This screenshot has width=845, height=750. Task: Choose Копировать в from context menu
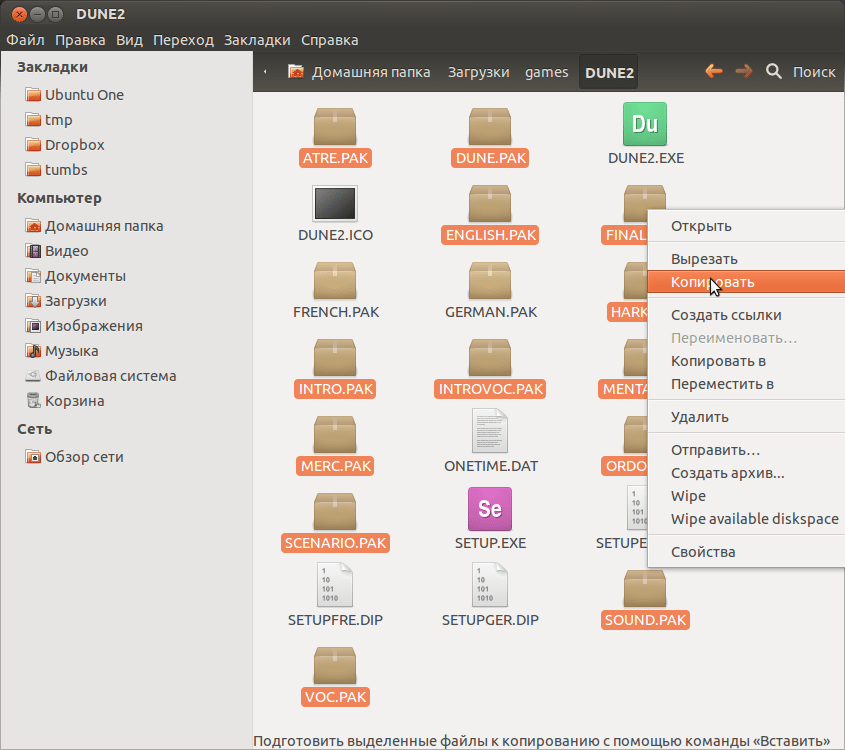746,361
